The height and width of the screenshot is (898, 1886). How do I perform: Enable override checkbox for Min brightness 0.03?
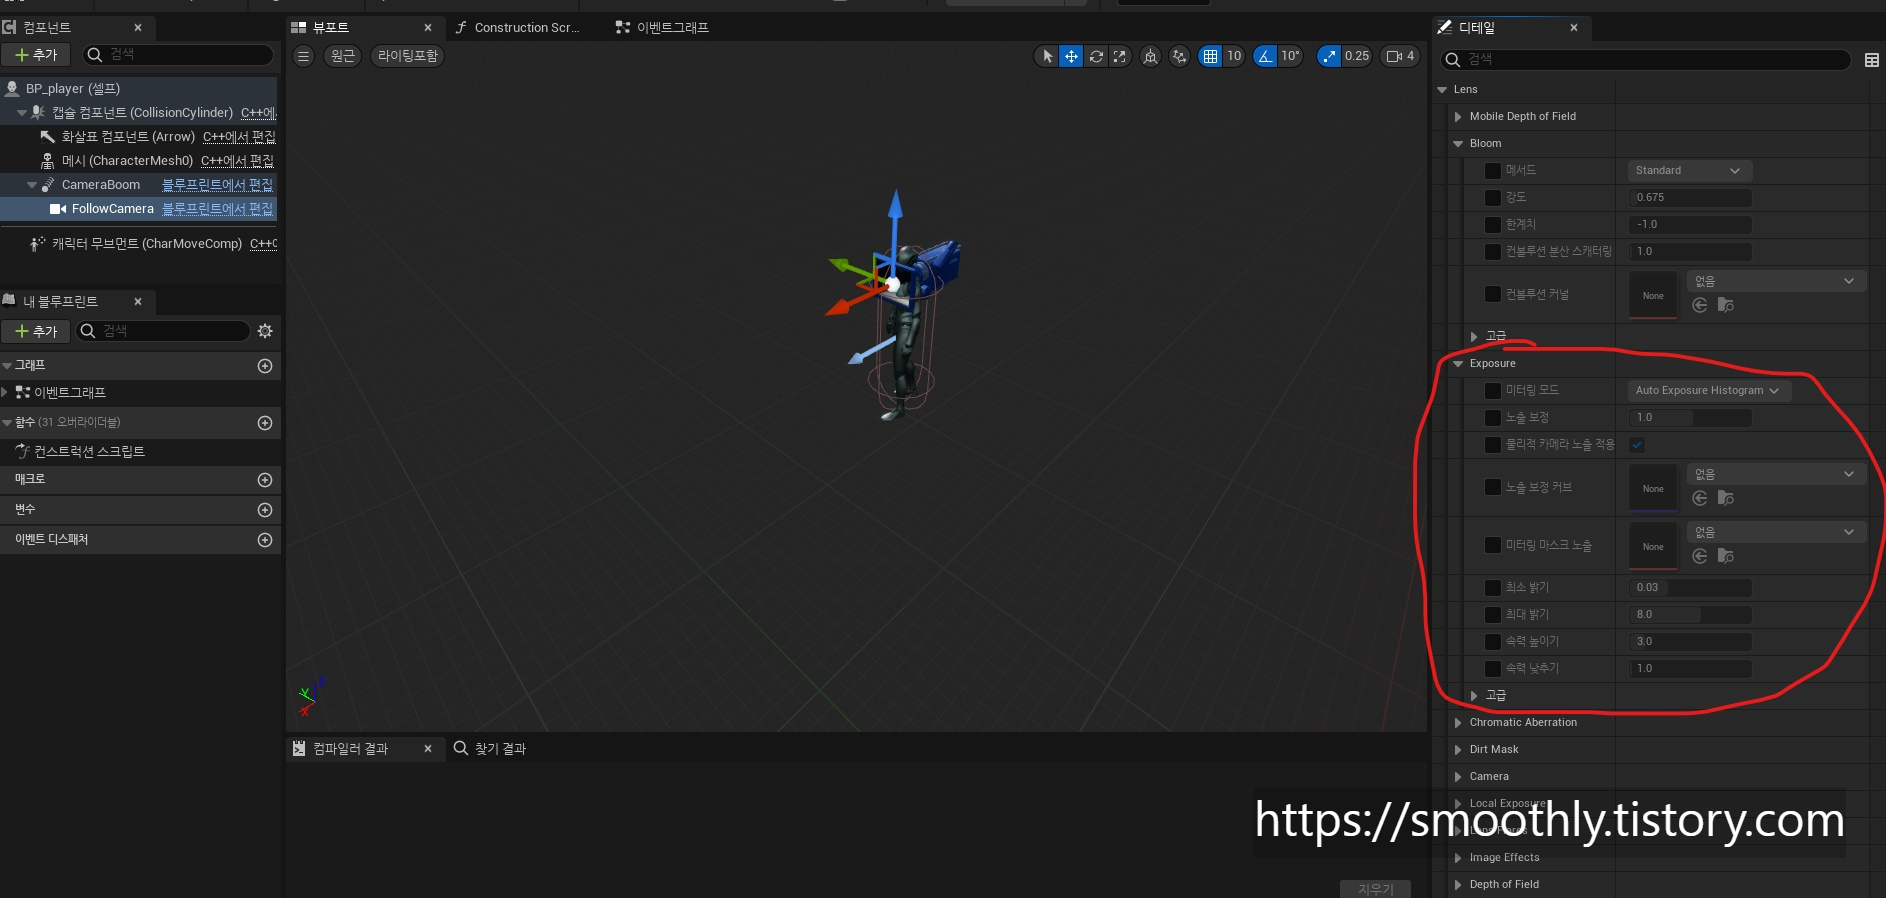(1493, 588)
